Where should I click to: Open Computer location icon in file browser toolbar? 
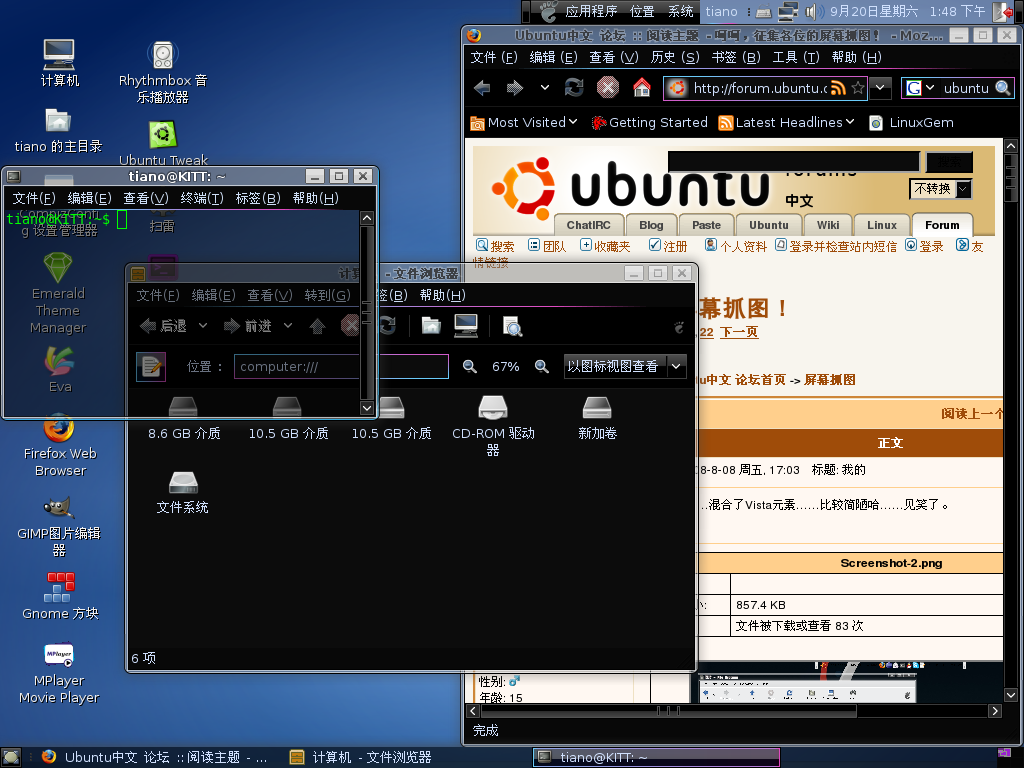[466, 326]
